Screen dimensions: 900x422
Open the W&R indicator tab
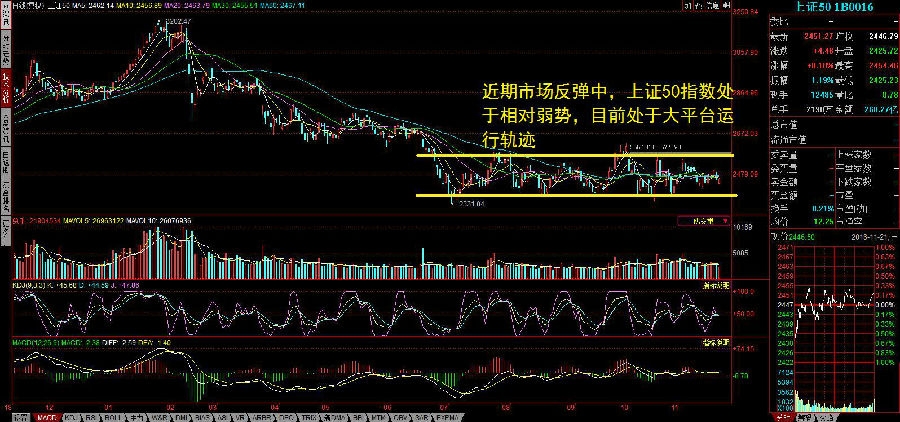click(x=159, y=417)
